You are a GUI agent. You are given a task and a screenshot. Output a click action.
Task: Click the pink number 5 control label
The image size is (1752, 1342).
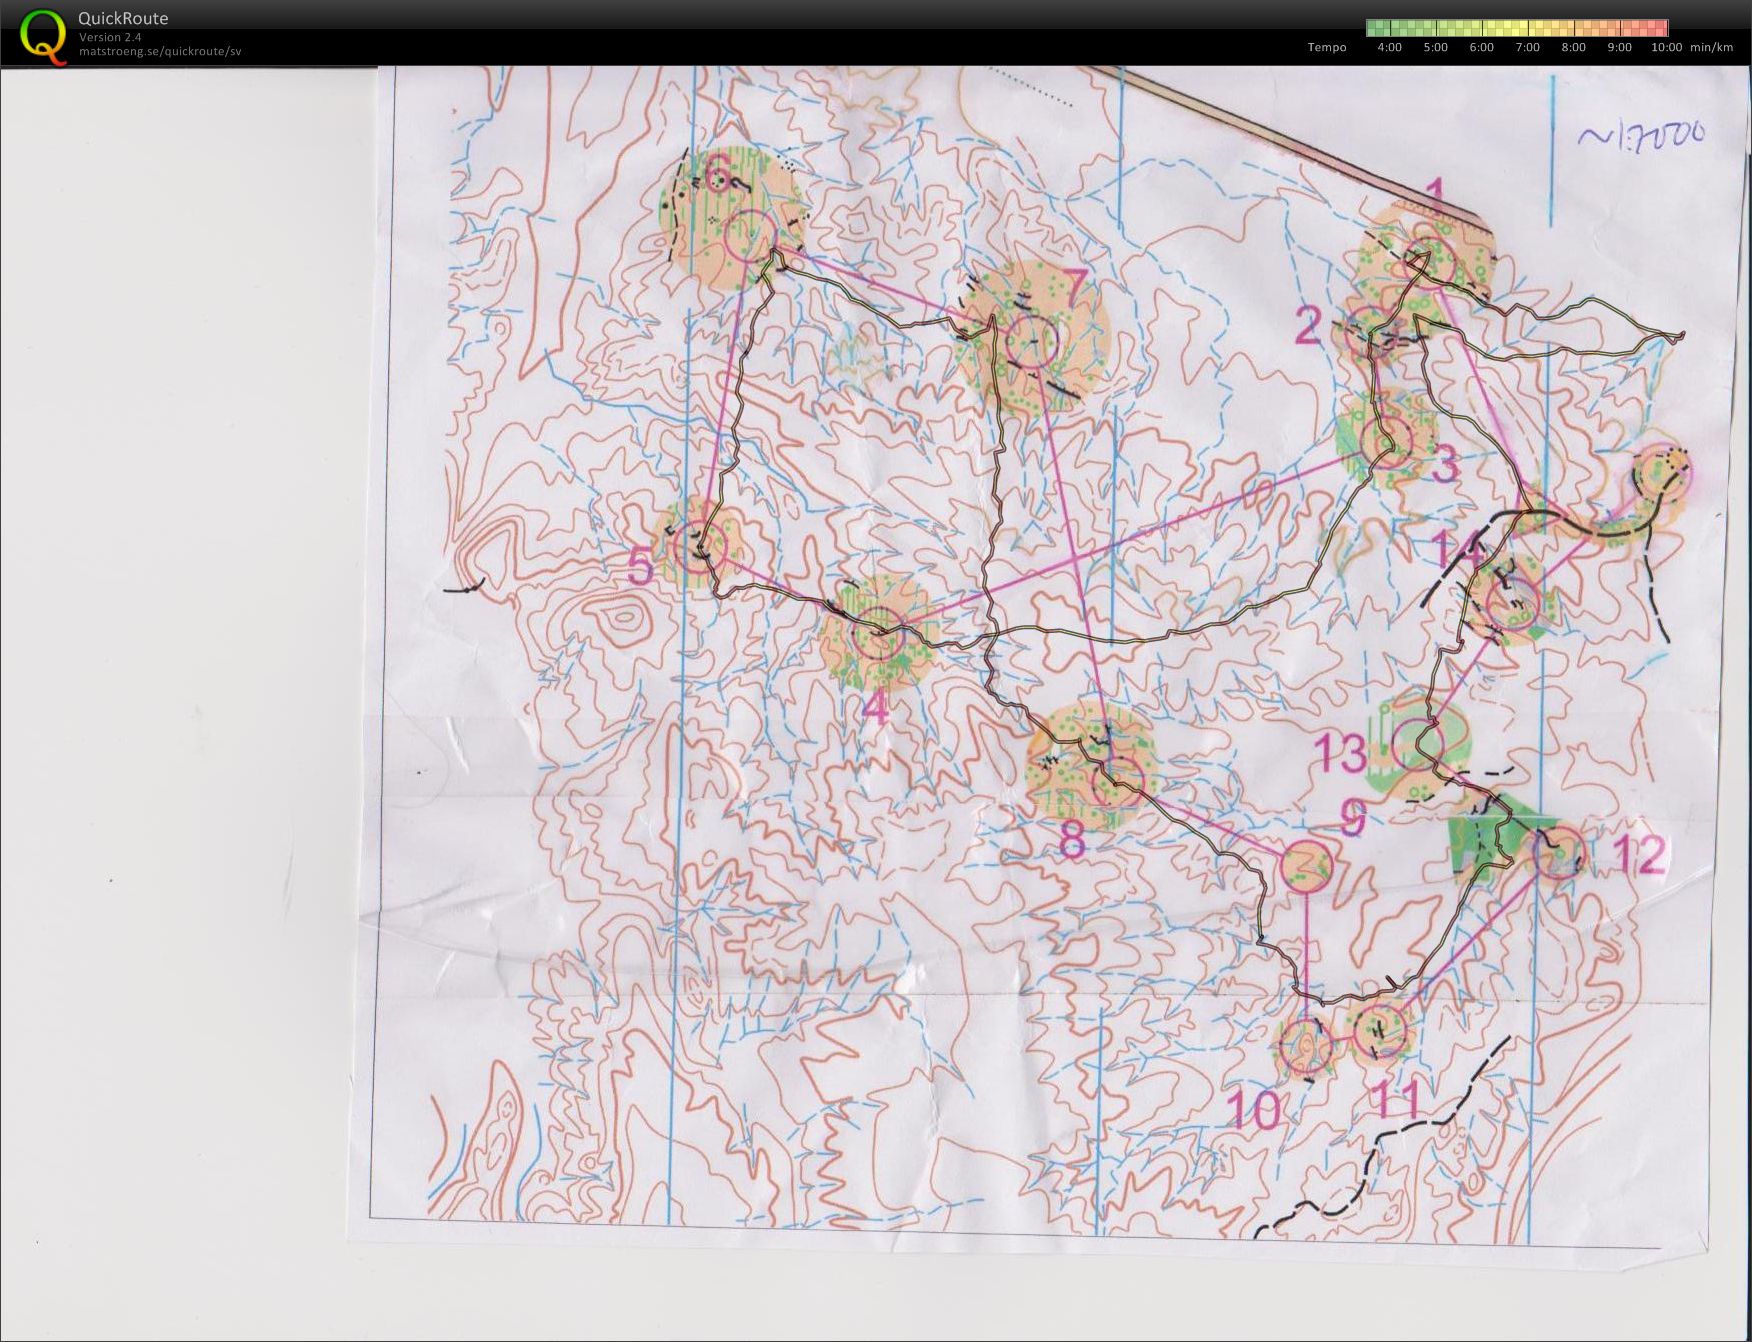640,568
